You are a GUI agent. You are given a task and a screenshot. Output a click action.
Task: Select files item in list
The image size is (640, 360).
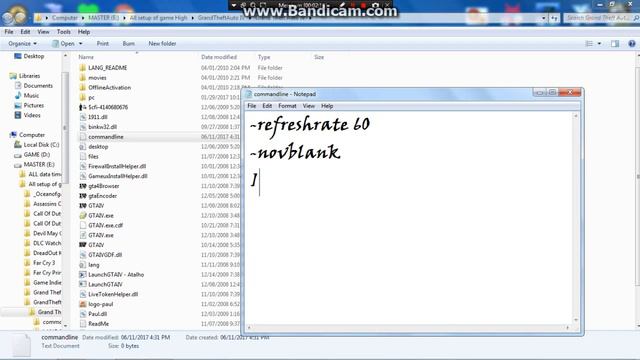point(93,156)
